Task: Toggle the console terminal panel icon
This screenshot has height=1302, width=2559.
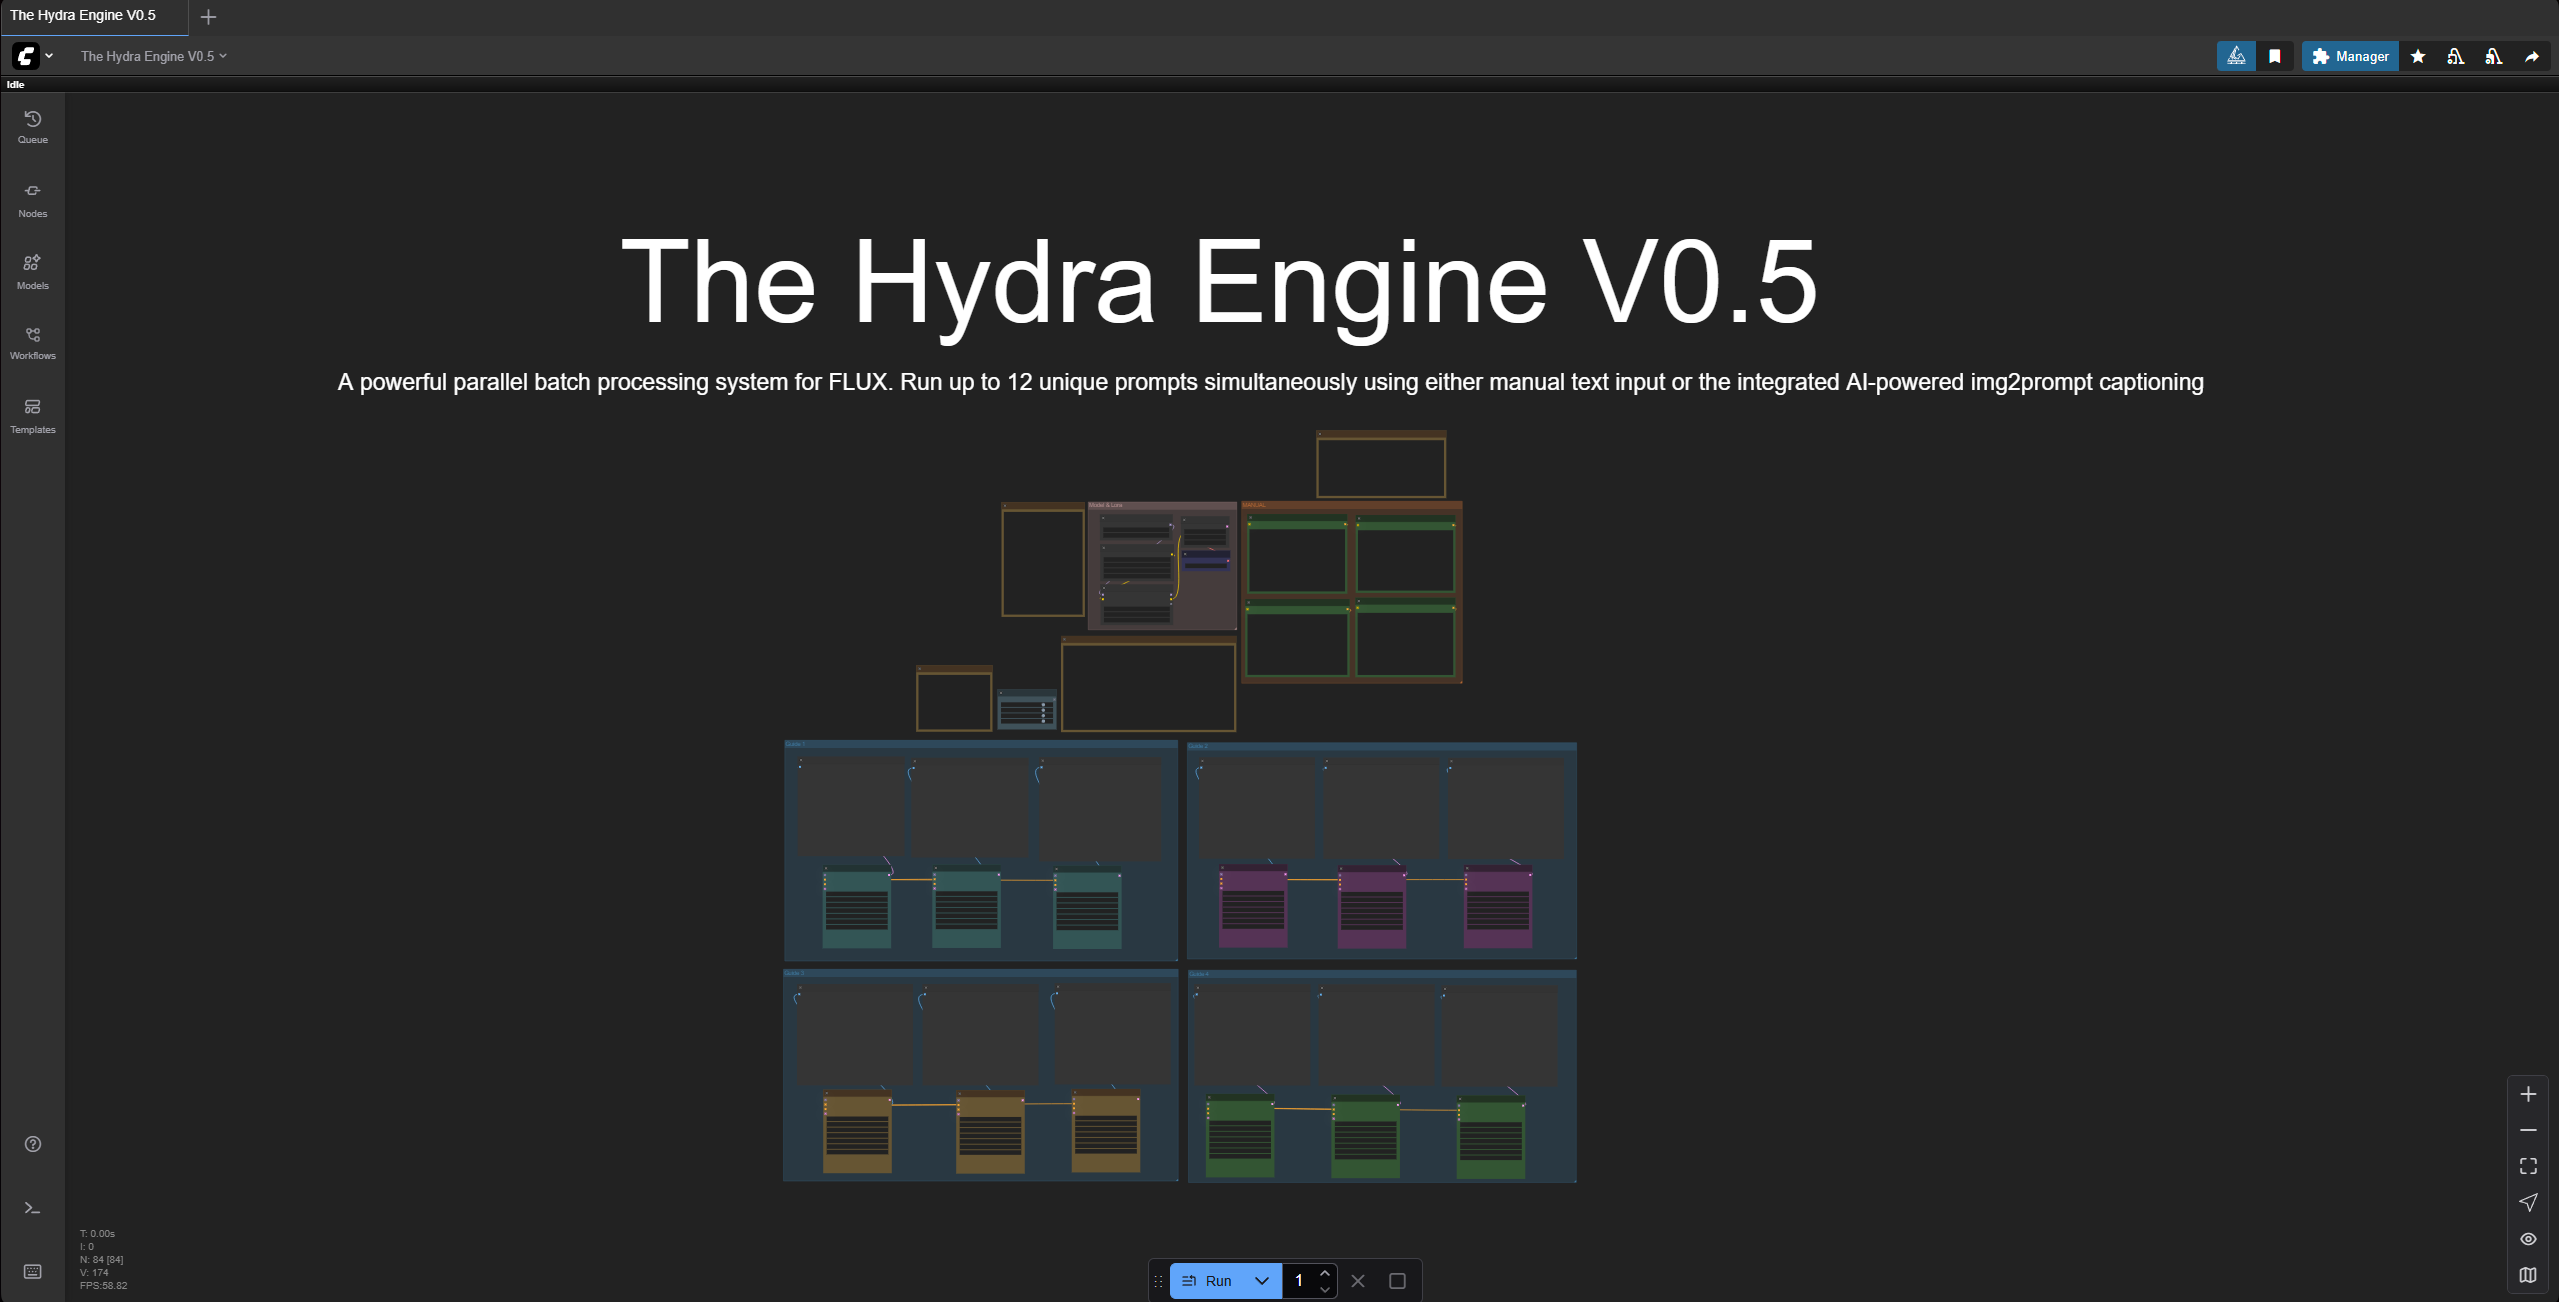Action: tap(33, 1208)
